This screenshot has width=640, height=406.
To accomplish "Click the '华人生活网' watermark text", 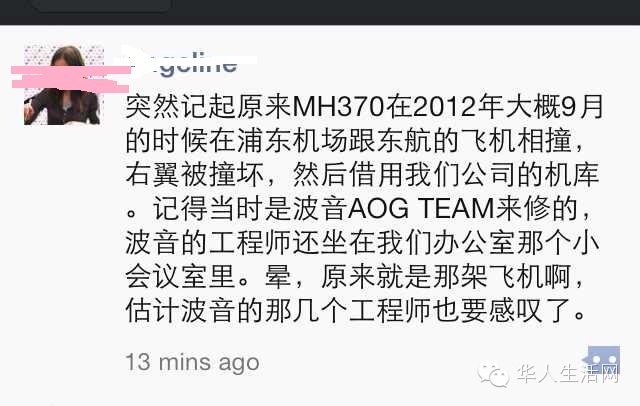I will point(568,373).
